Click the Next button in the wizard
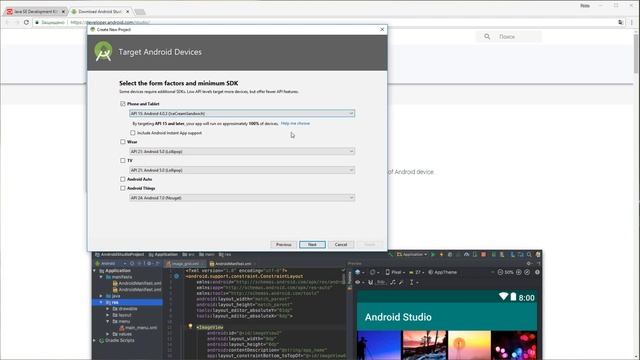The height and width of the screenshot is (360, 640). [312, 244]
